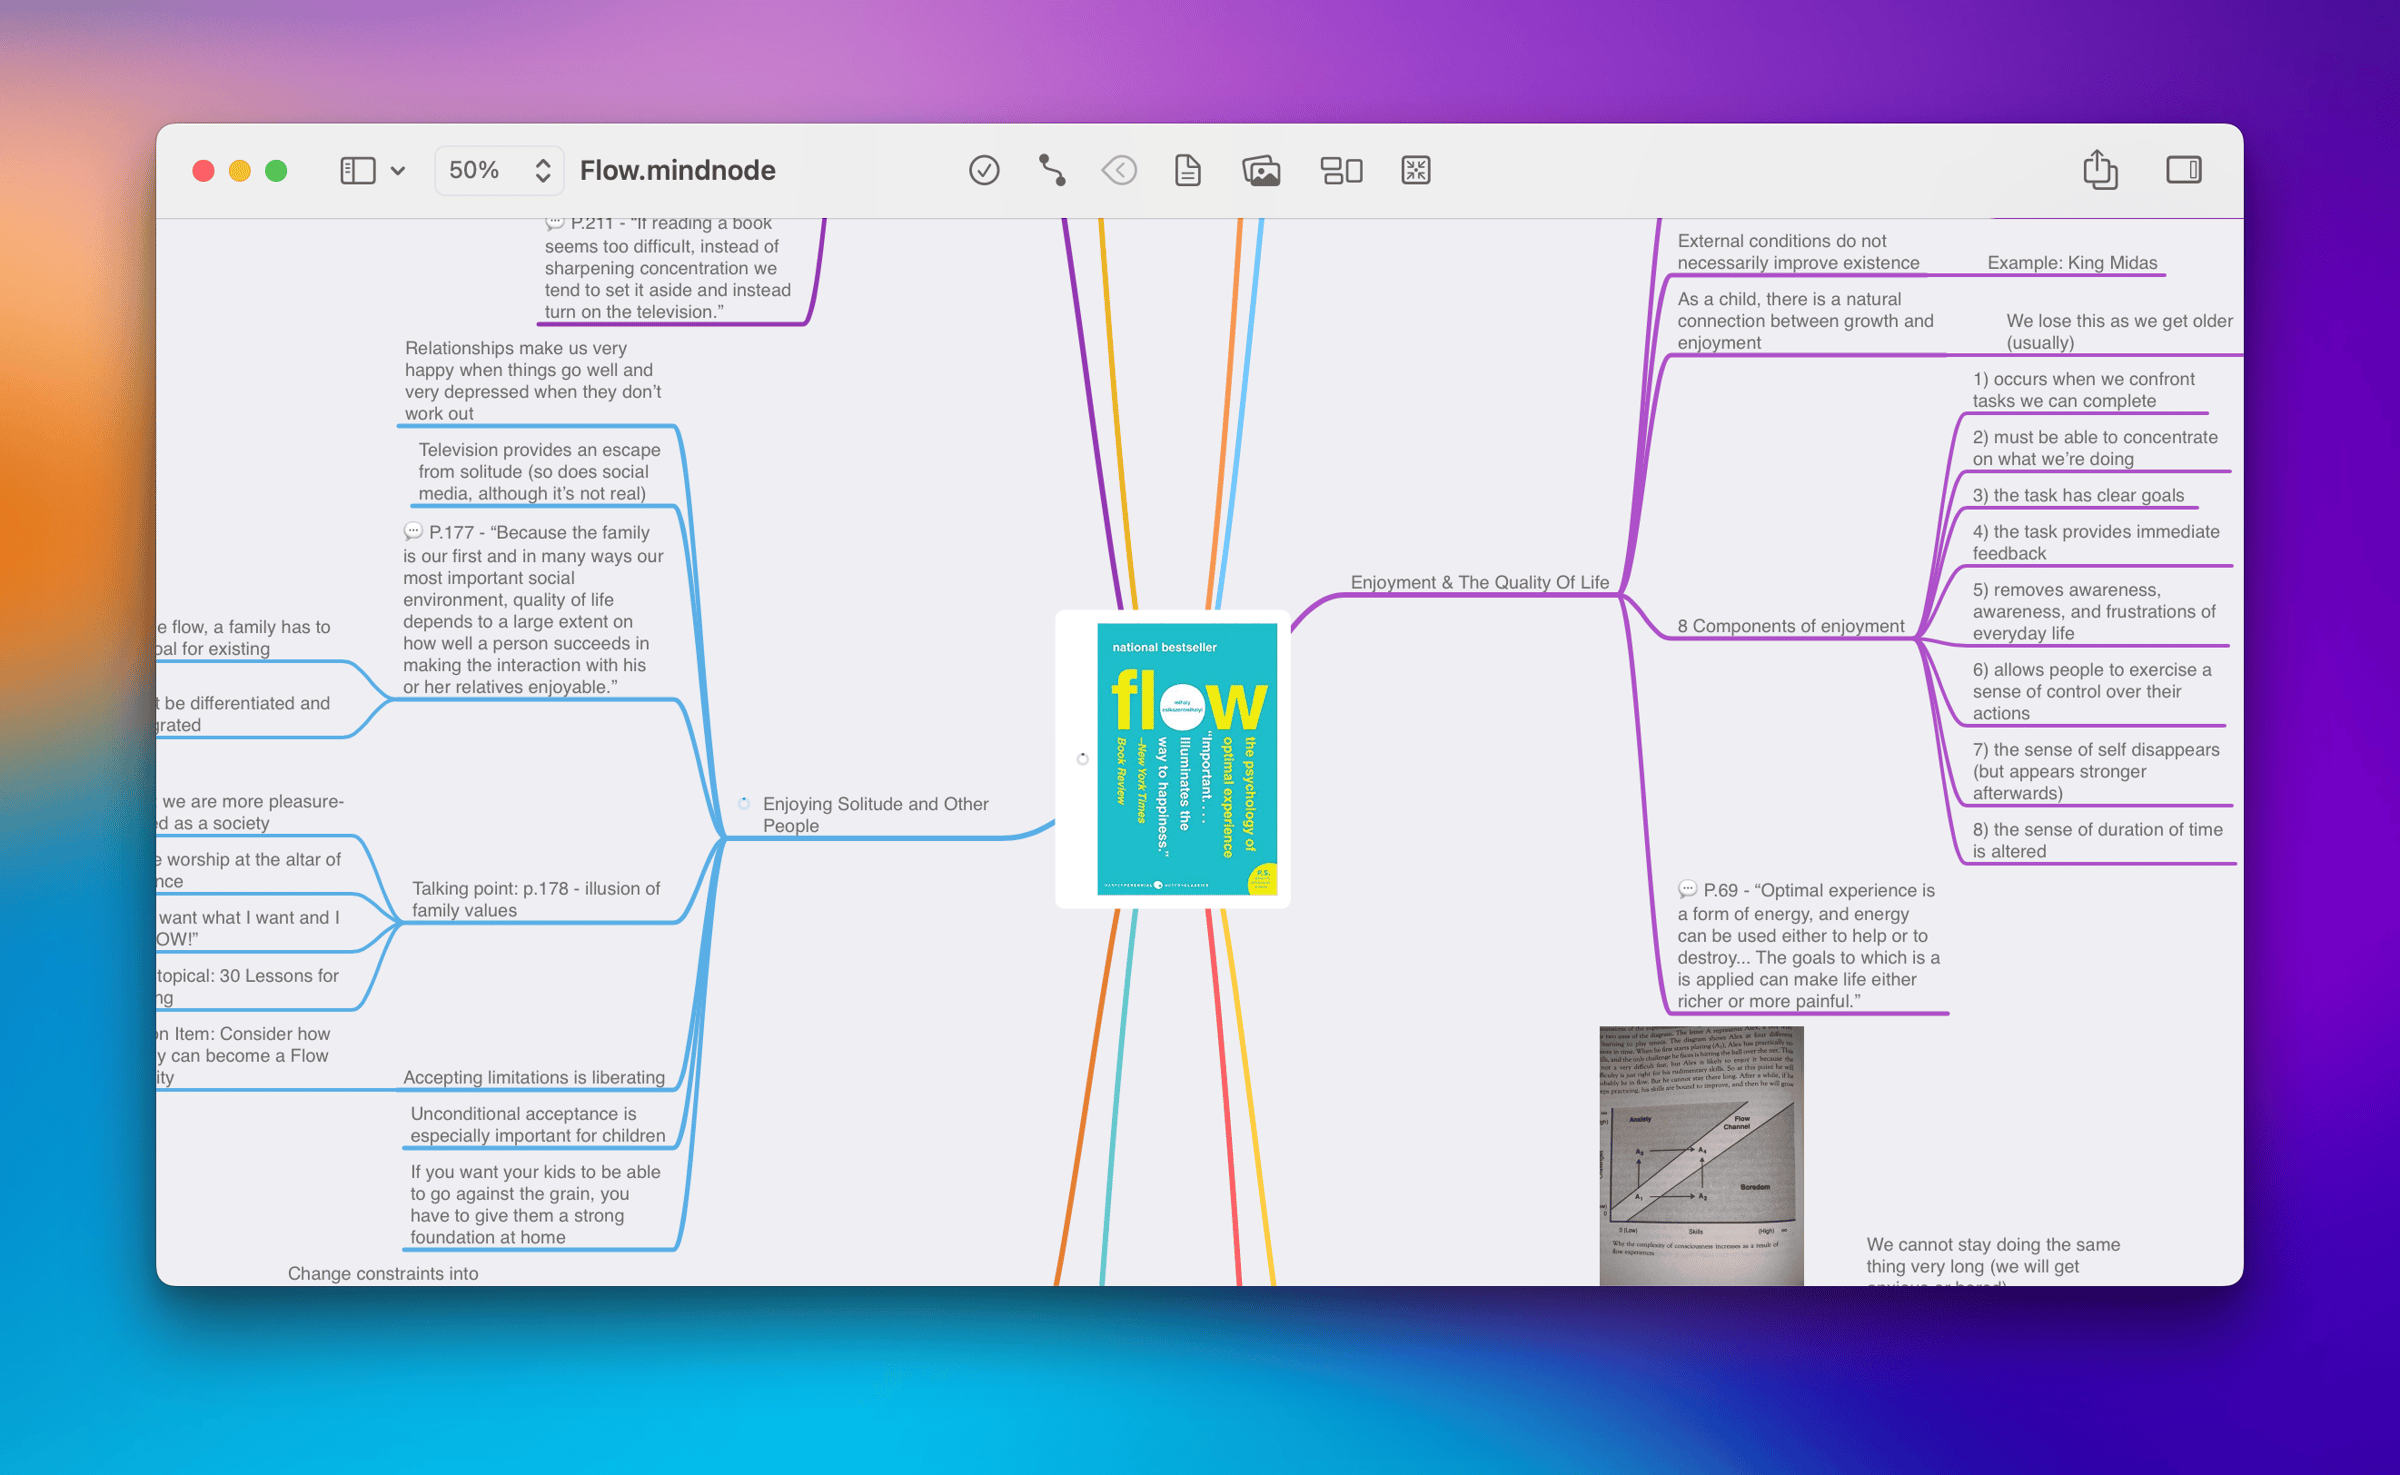Screen dimensions: 2400x1475
Task: Select '6) allows people to exercise' node
Action: coord(2091,691)
